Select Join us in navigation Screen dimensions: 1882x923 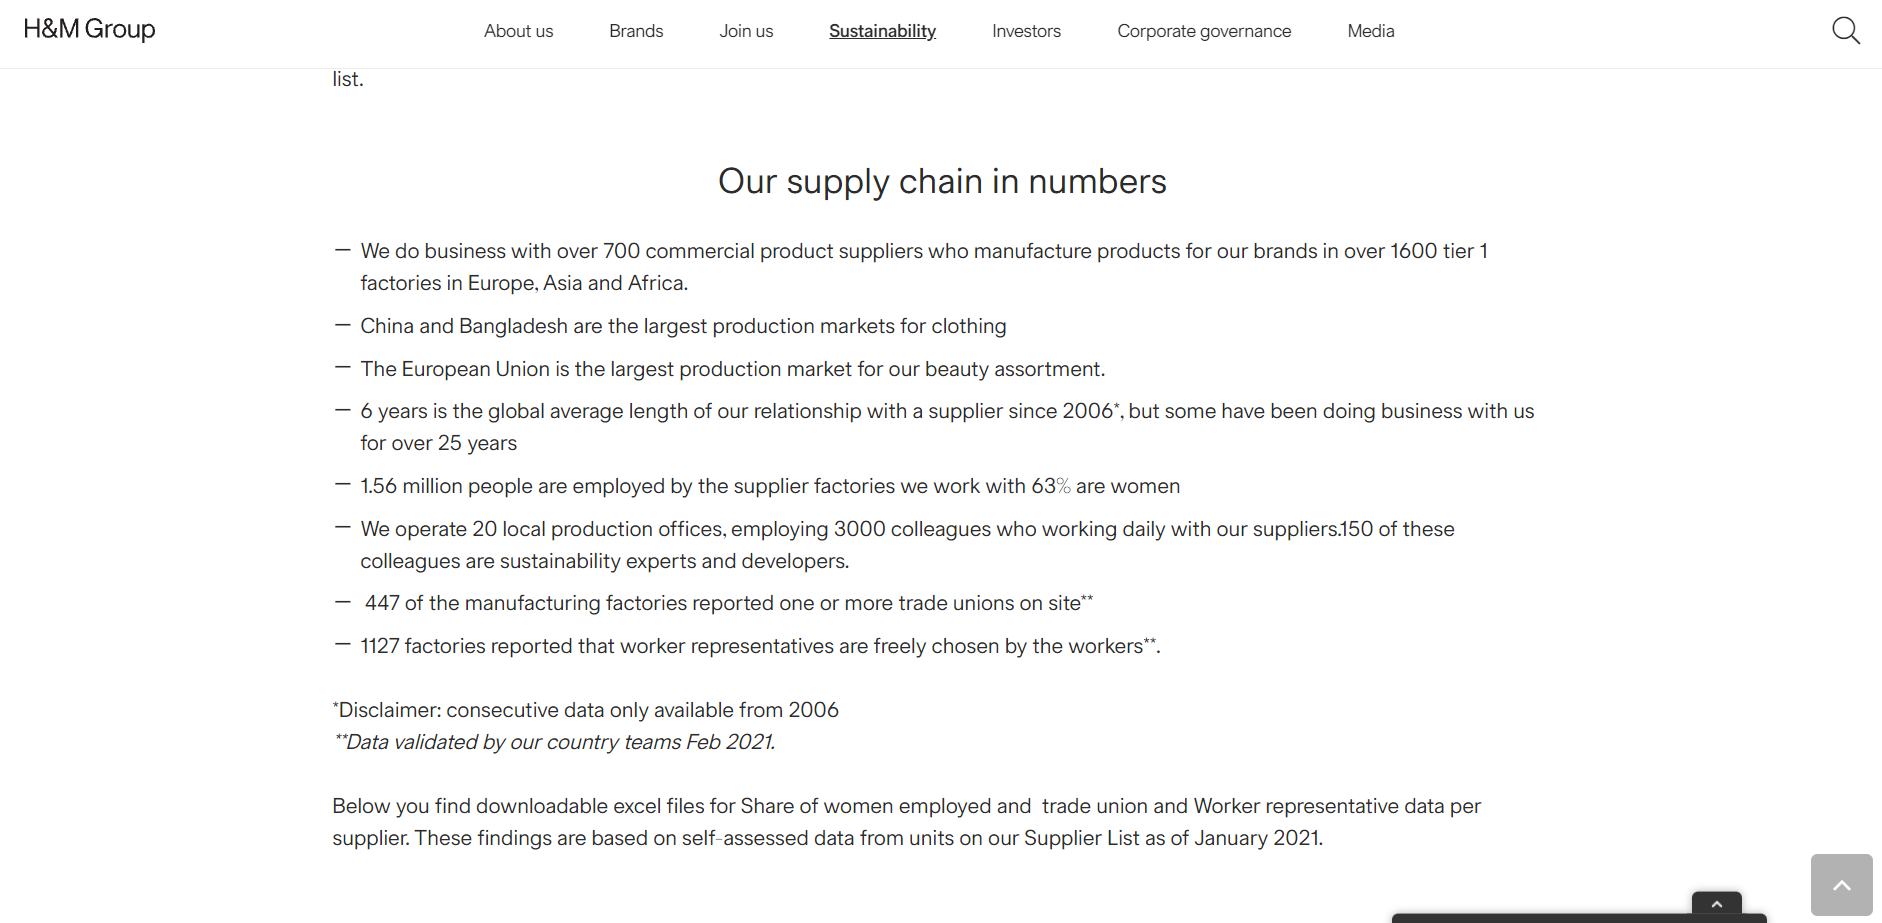pos(746,31)
